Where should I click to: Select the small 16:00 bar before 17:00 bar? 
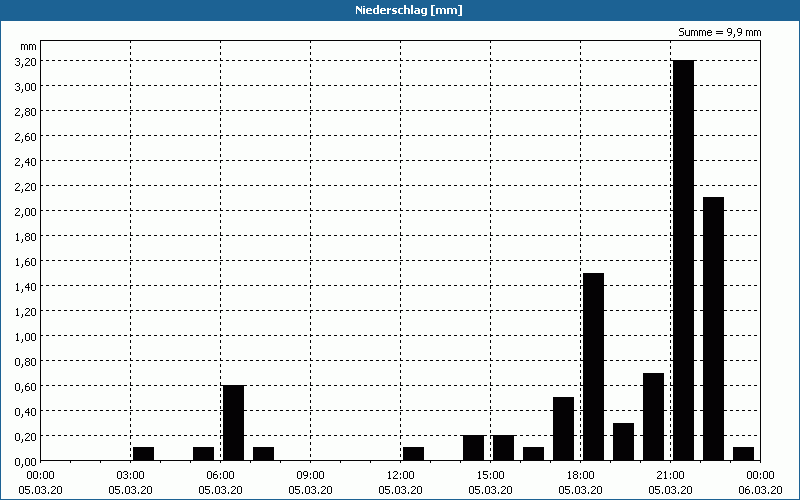click(534, 454)
